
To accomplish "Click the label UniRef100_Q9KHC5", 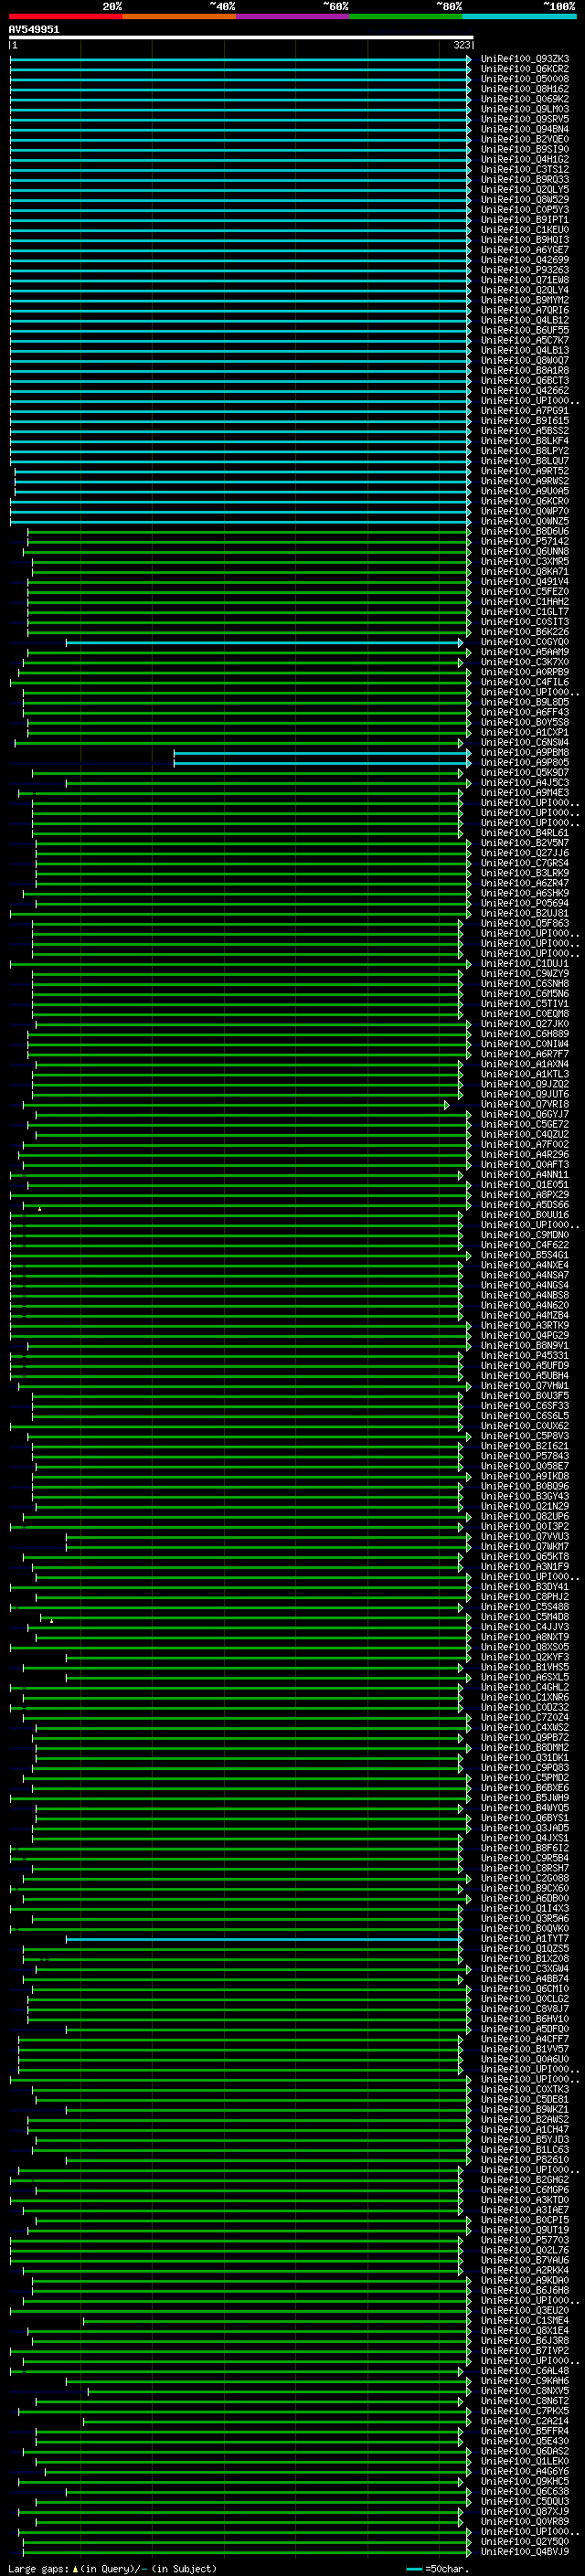I will click(x=525, y=2482).
